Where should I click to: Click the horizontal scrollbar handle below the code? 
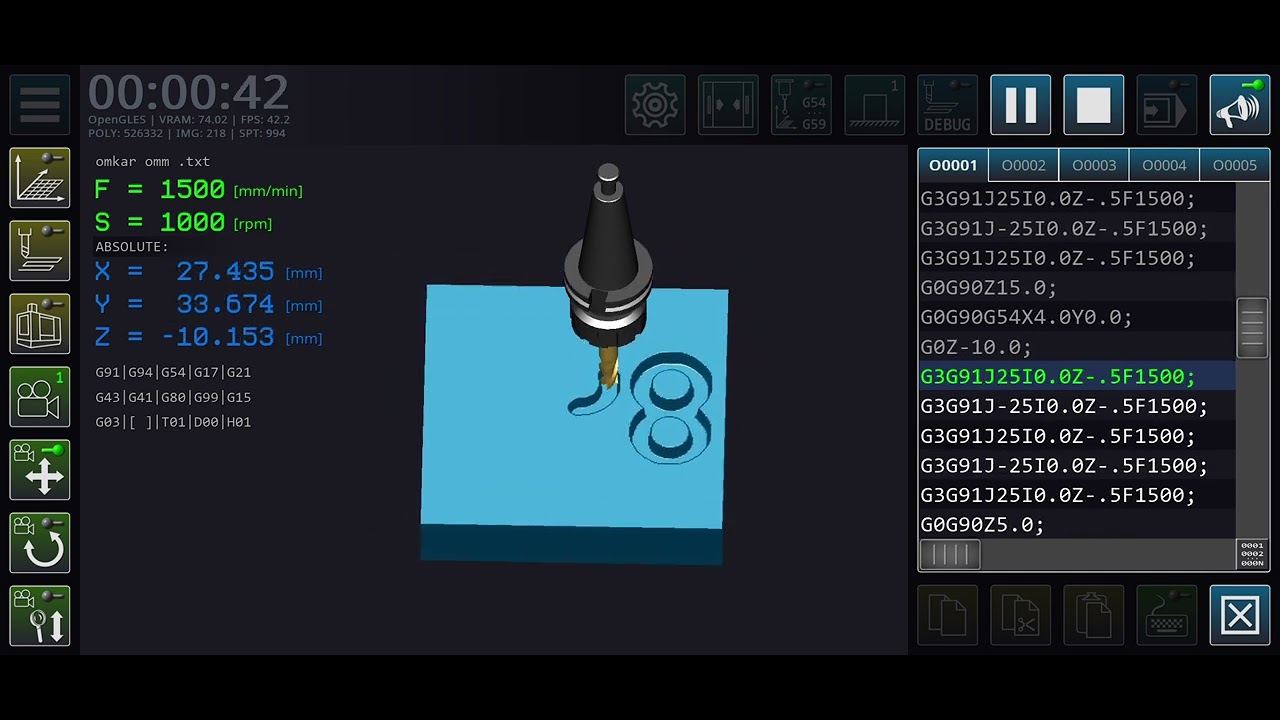coord(950,555)
